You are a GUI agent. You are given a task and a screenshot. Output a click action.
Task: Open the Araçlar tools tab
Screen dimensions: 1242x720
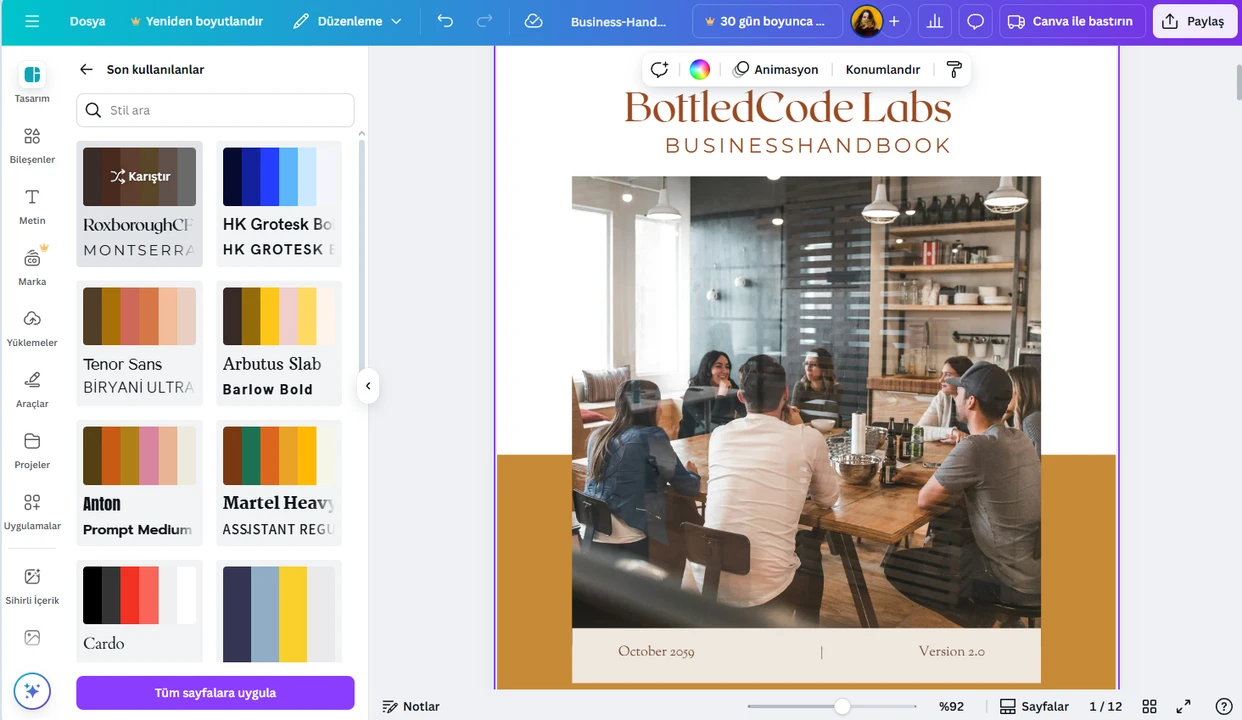coord(32,389)
